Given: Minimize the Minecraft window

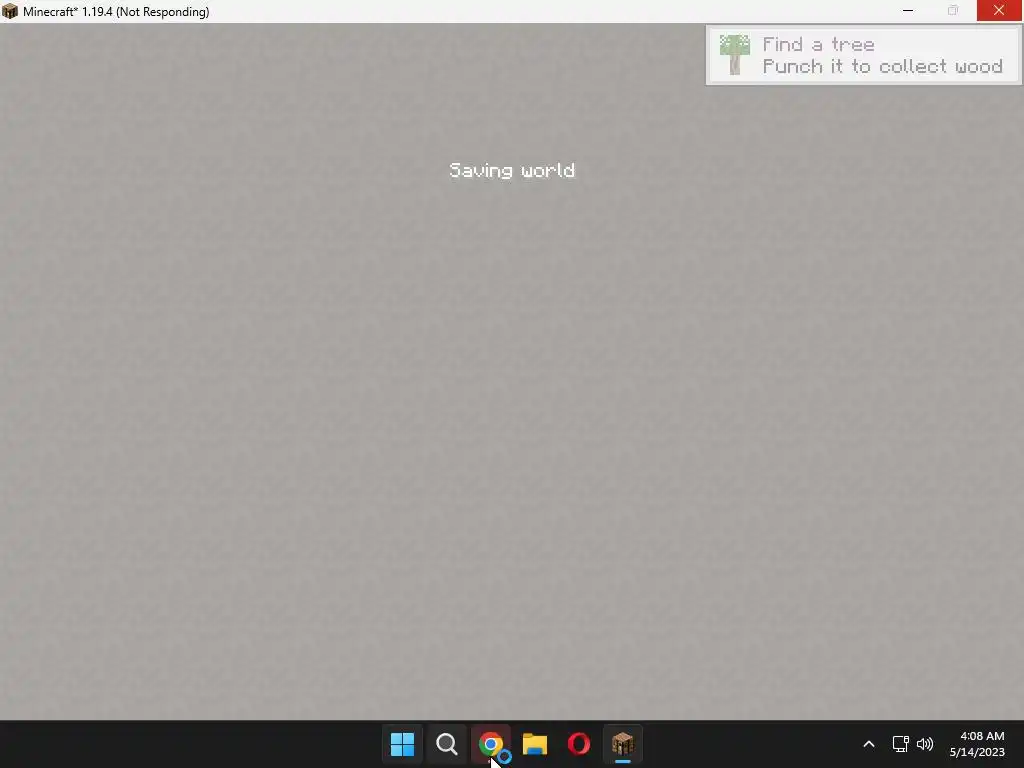Looking at the screenshot, I should [908, 10].
